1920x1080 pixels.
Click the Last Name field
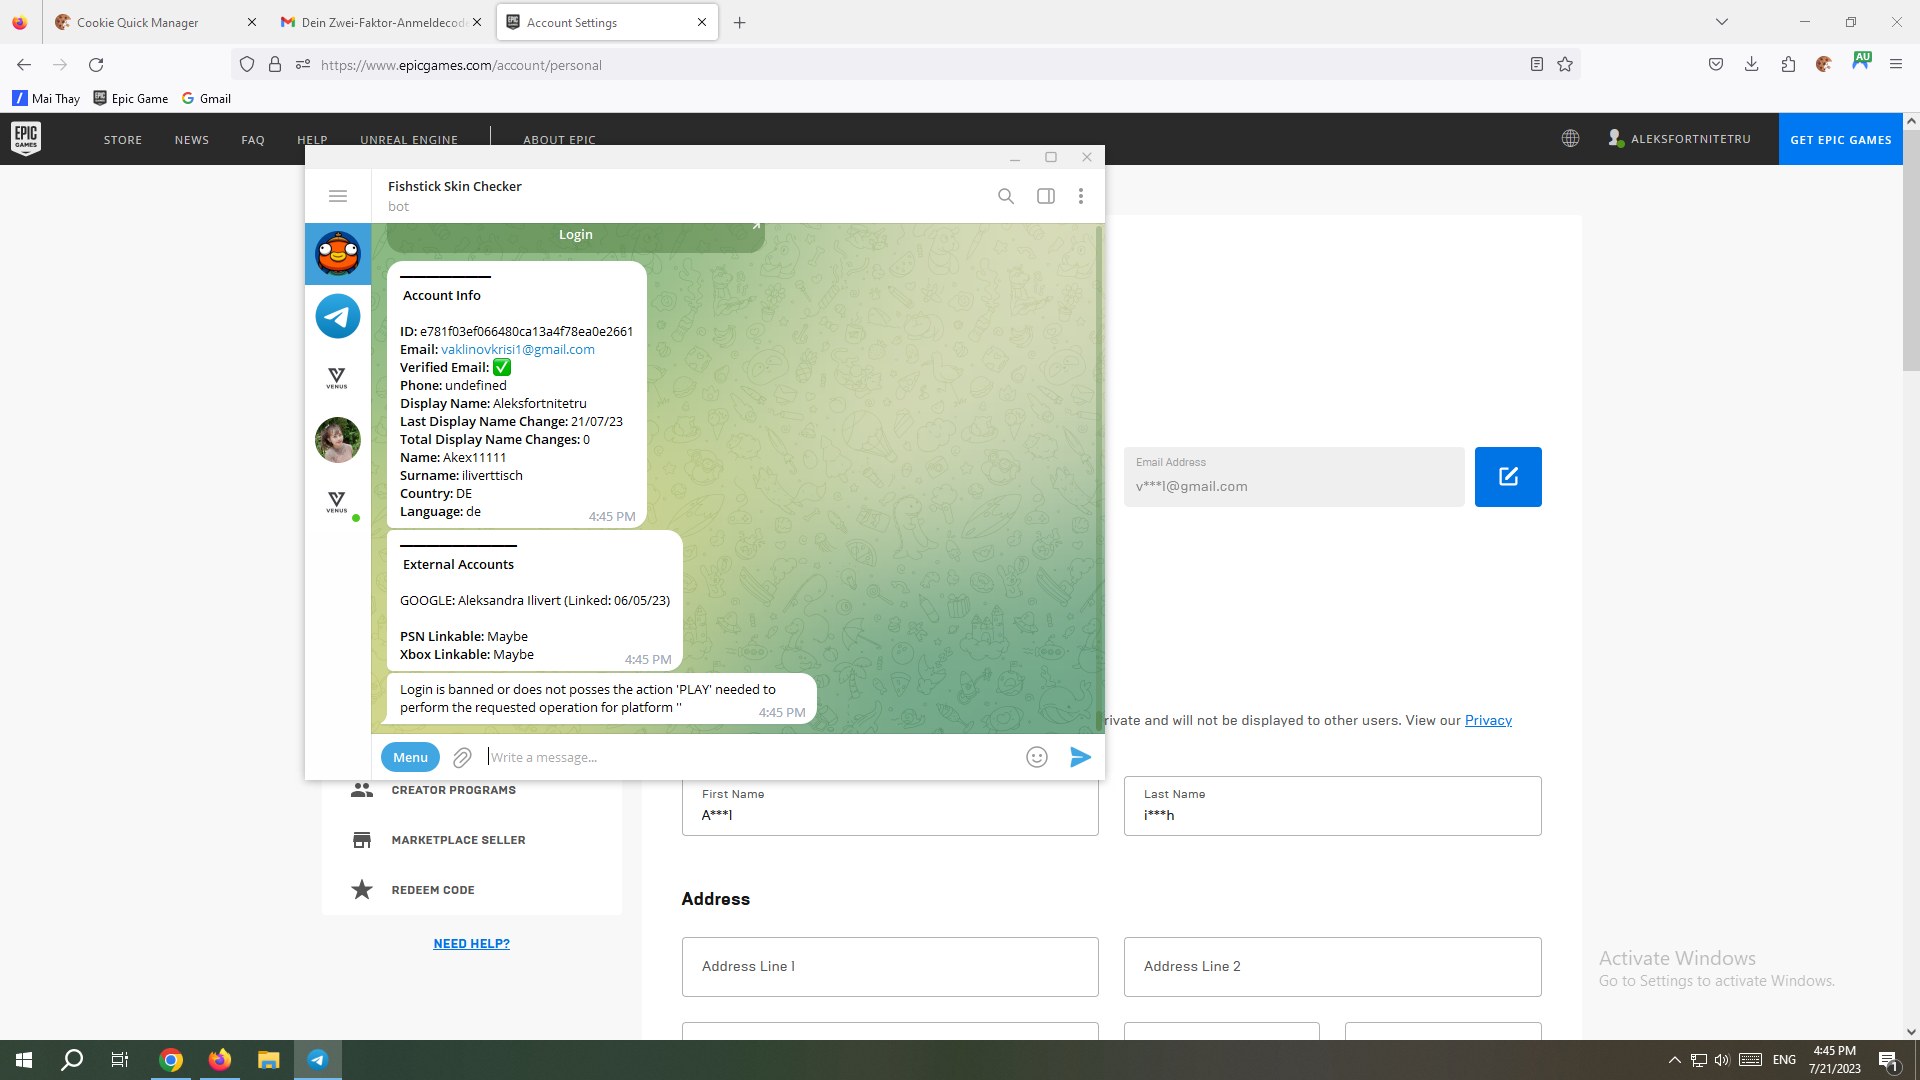click(x=1332, y=806)
